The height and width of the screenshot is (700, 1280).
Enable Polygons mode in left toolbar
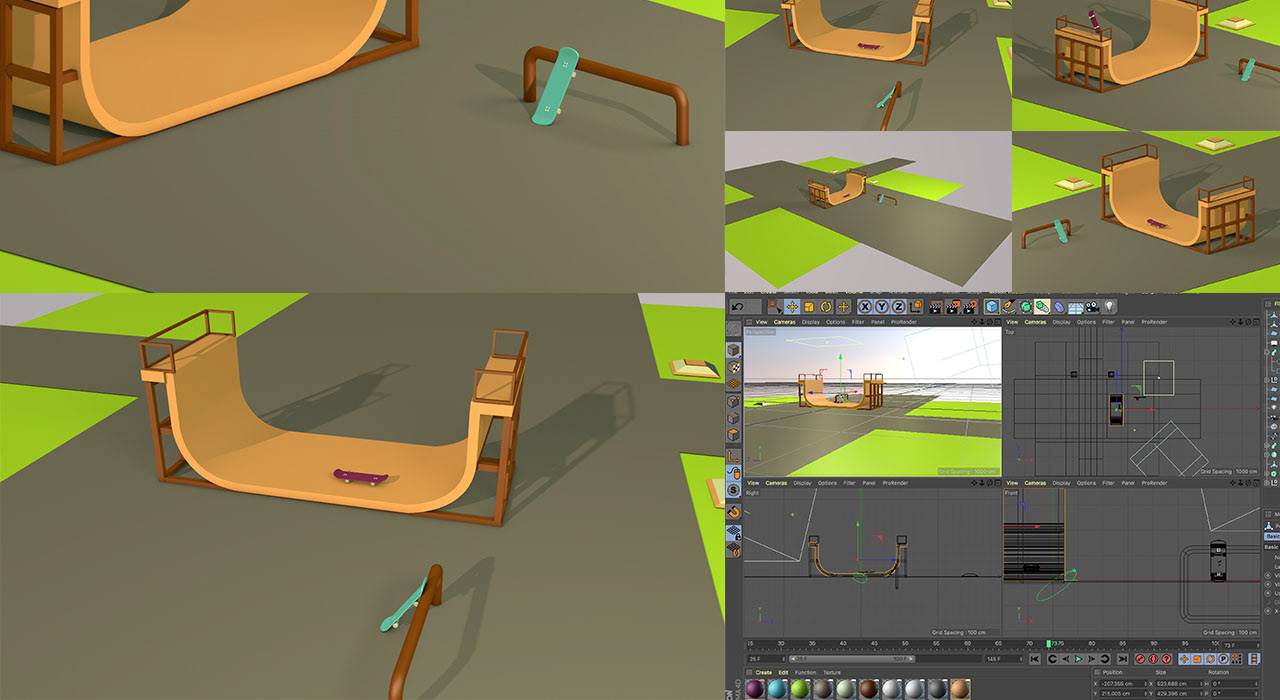pyautogui.click(x=733, y=436)
